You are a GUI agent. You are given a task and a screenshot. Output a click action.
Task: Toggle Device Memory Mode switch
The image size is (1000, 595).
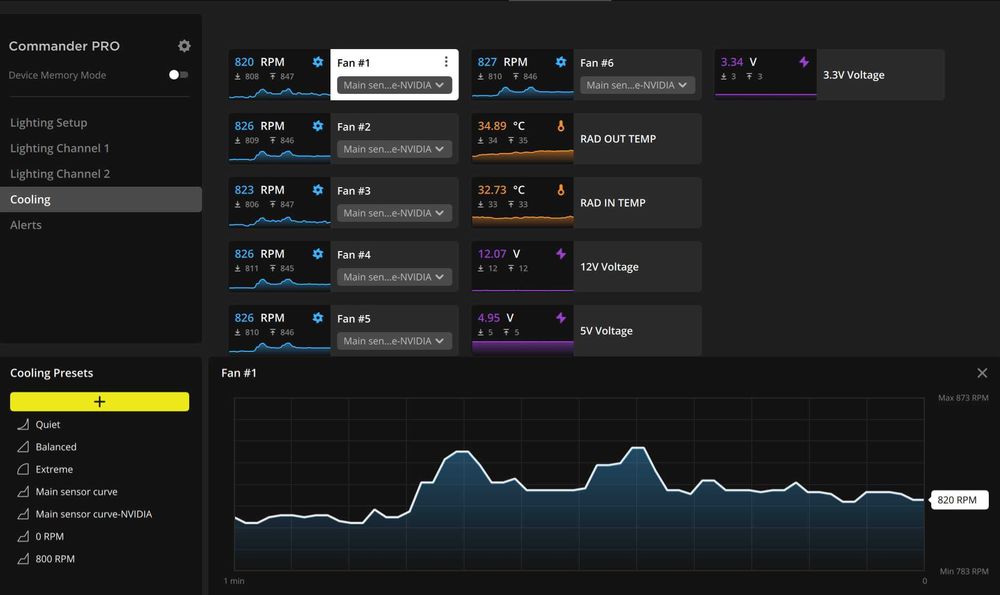point(178,75)
